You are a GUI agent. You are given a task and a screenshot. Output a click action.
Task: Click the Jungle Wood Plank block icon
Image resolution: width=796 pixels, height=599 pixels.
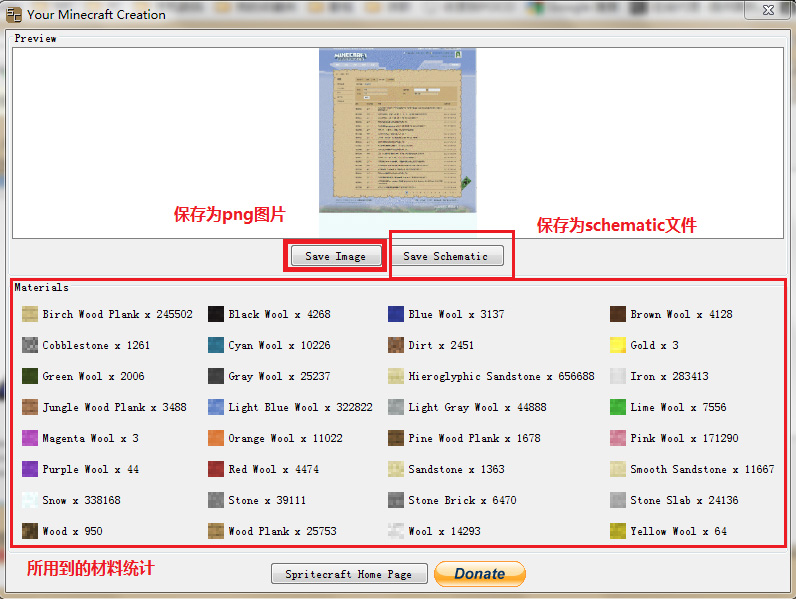tap(30, 407)
